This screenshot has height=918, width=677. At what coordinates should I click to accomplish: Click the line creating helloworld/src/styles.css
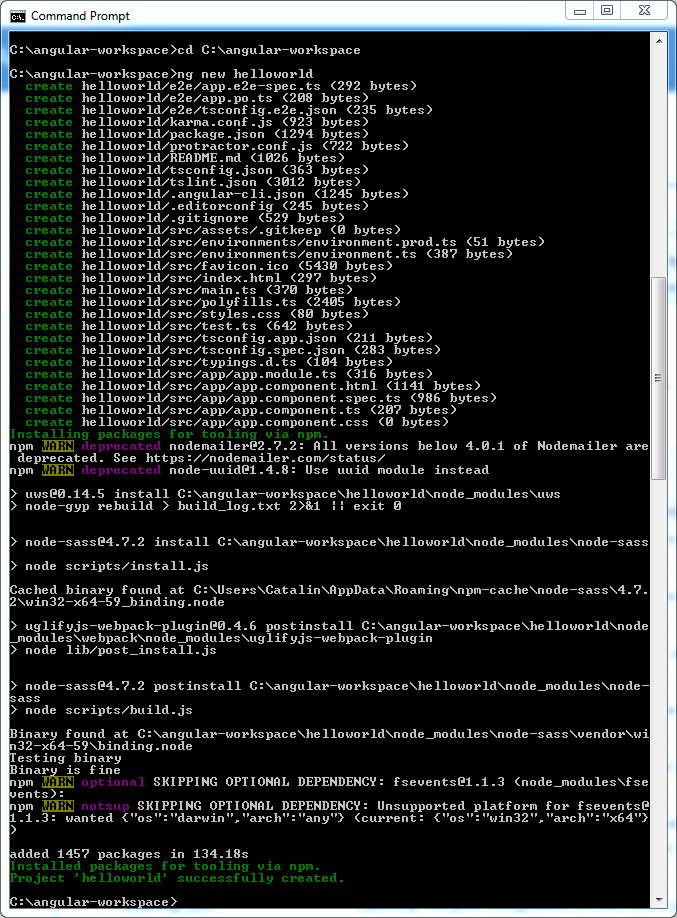[x=197, y=314]
